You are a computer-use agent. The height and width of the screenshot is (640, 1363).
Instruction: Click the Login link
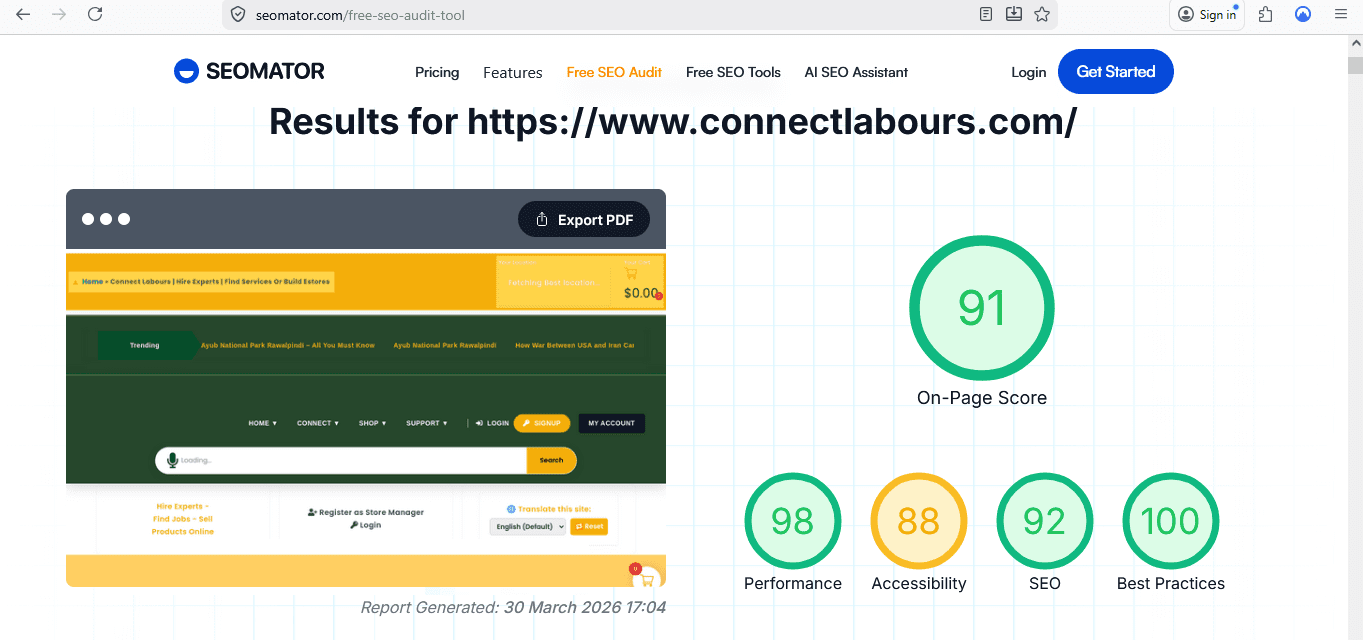tap(1028, 72)
